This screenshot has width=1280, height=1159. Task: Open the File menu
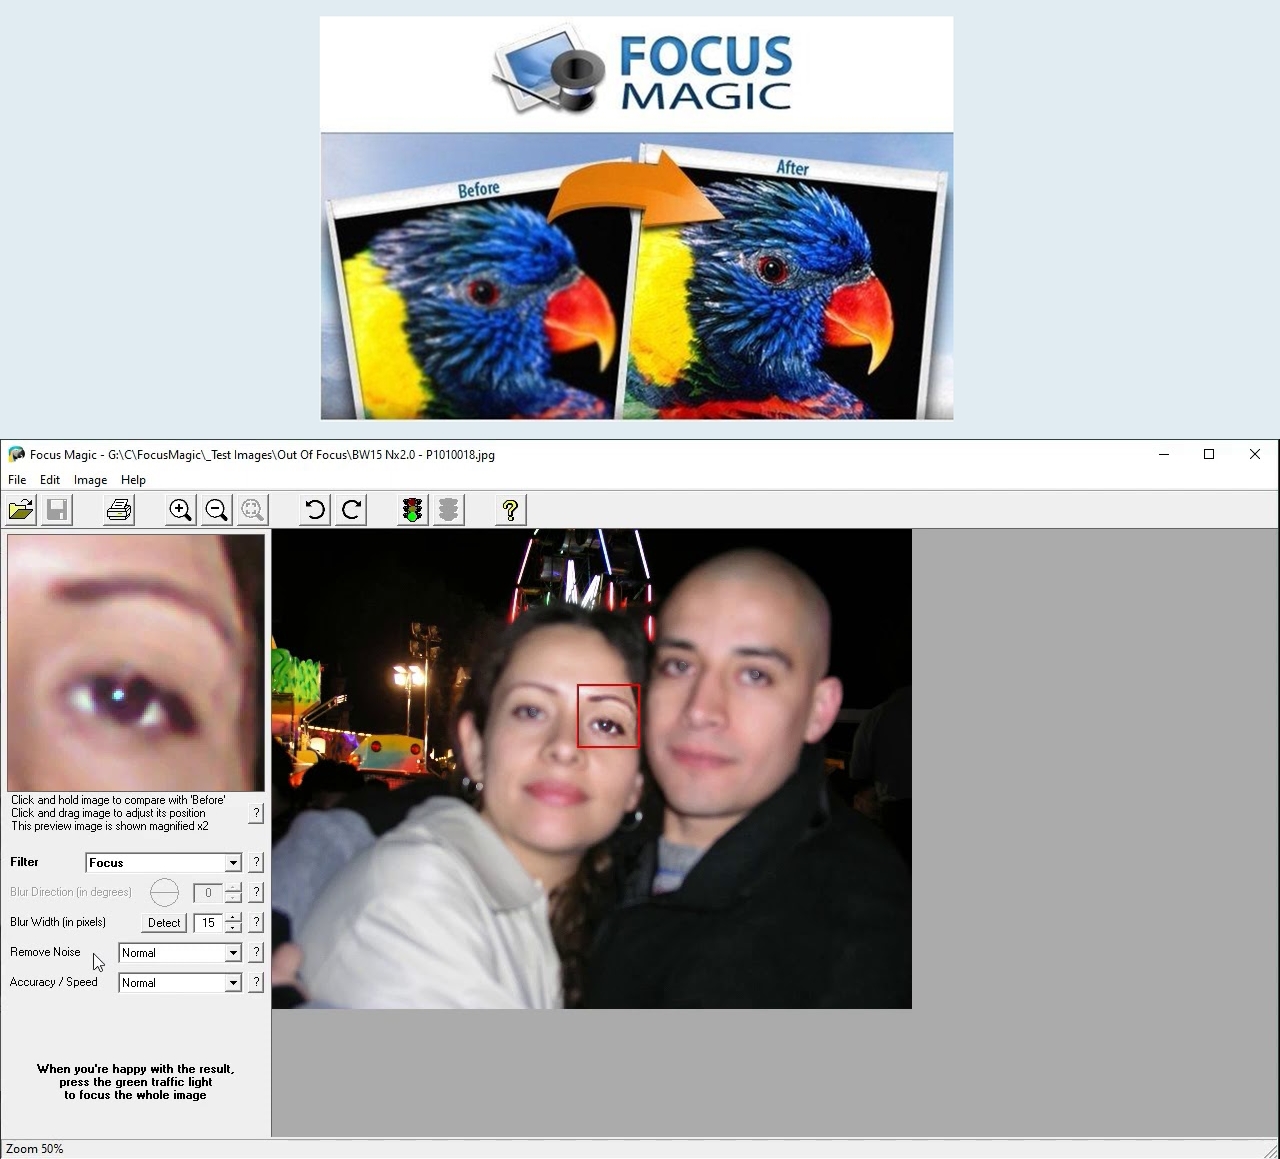[17, 480]
